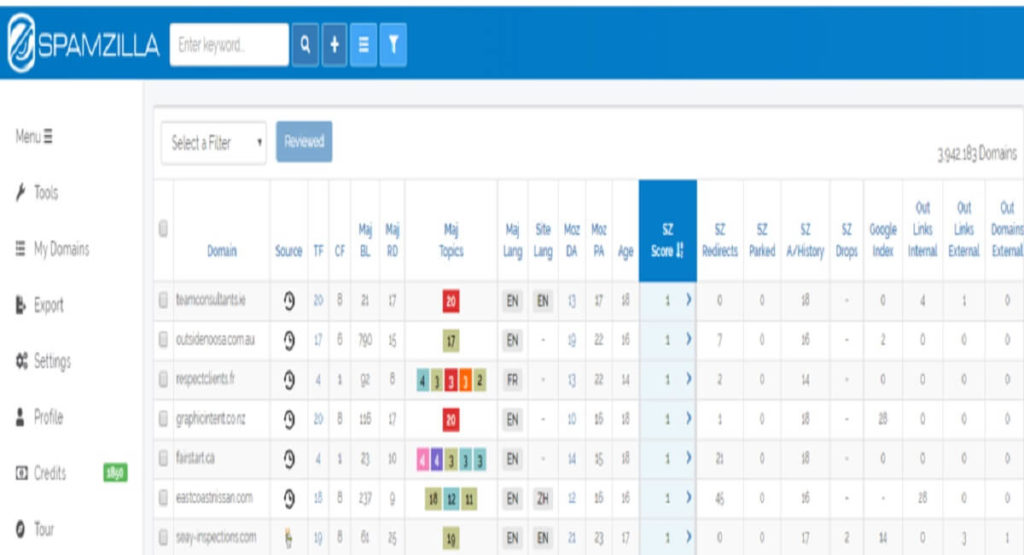Click the green credits count badge

click(x=115, y=472)
